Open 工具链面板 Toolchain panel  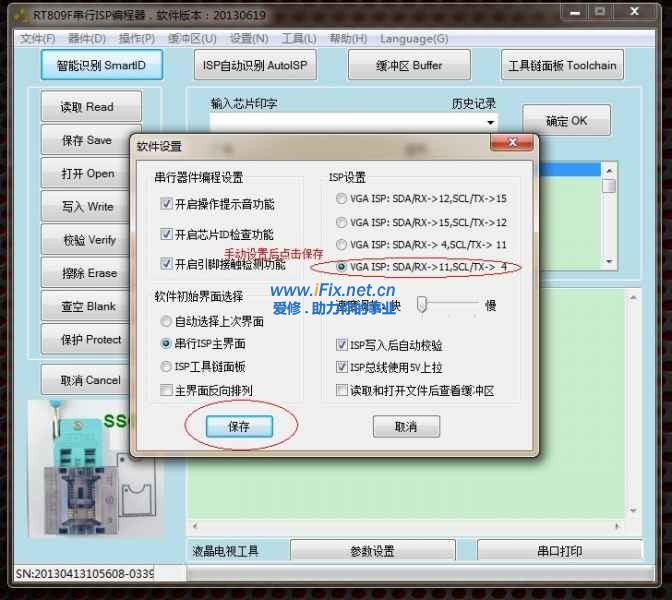pos(563,65)
